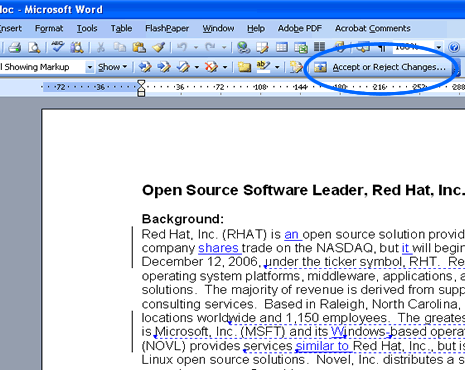
Task: Open Microsoft Word Help icon
Action: tap(454, 48)
